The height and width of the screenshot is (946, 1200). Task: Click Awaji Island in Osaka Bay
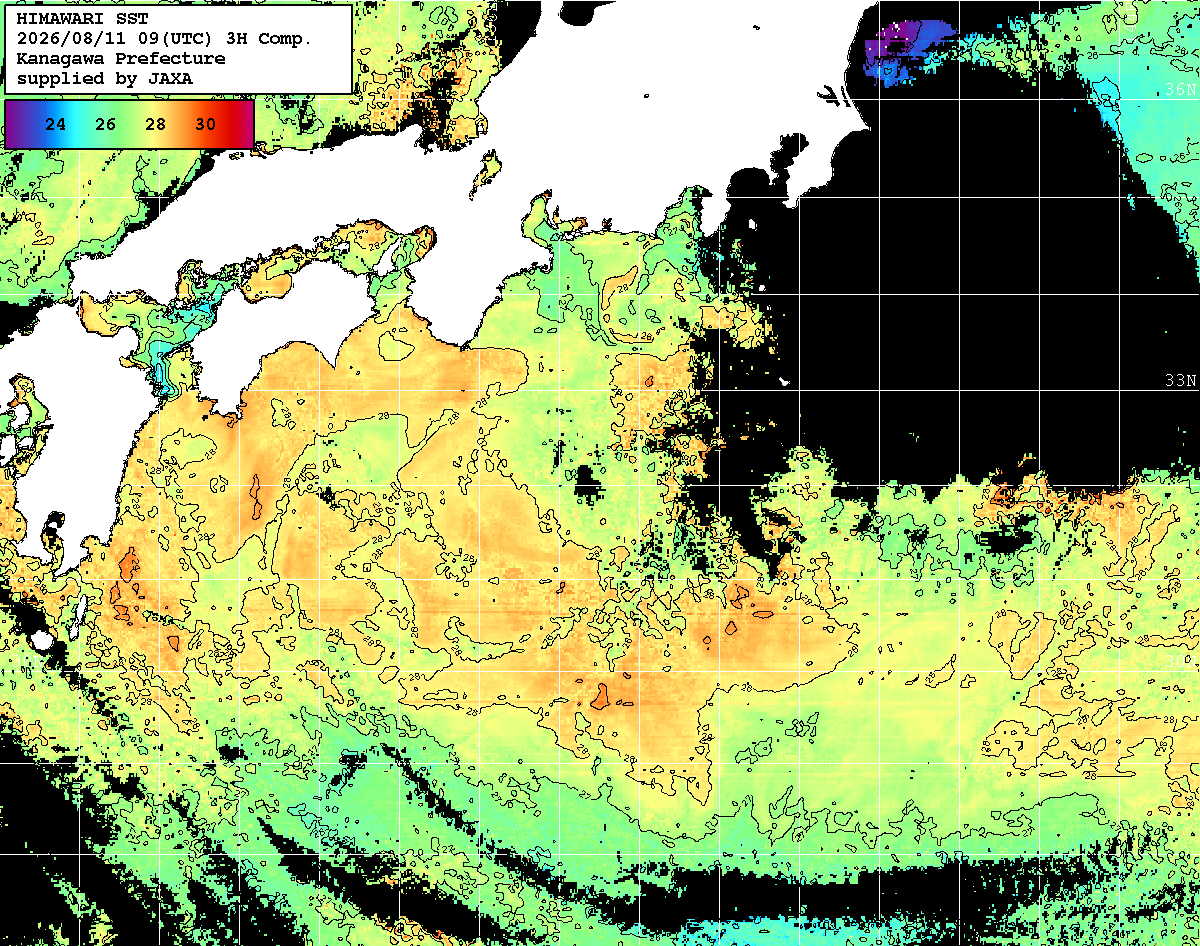pos(385,259)
